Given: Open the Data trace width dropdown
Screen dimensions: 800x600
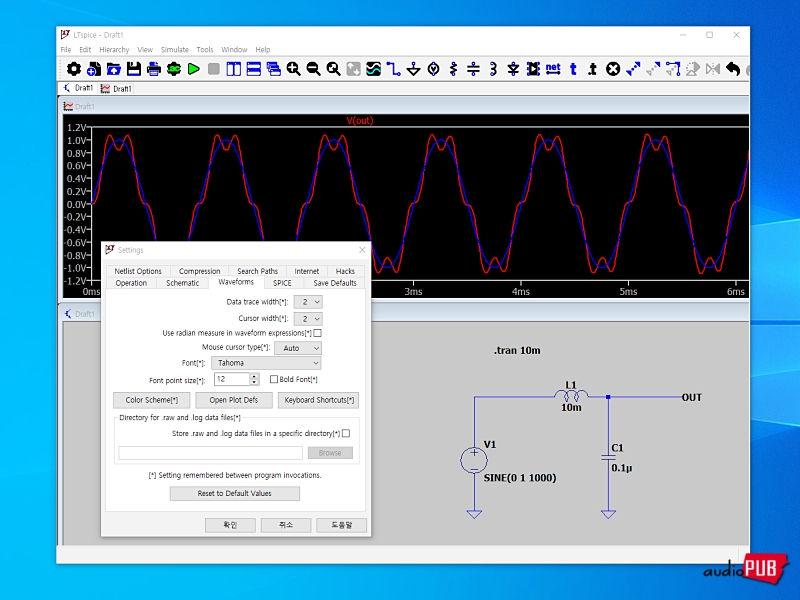Looking at the screenshot, I should pyautogui.click(x=310, y=302).
